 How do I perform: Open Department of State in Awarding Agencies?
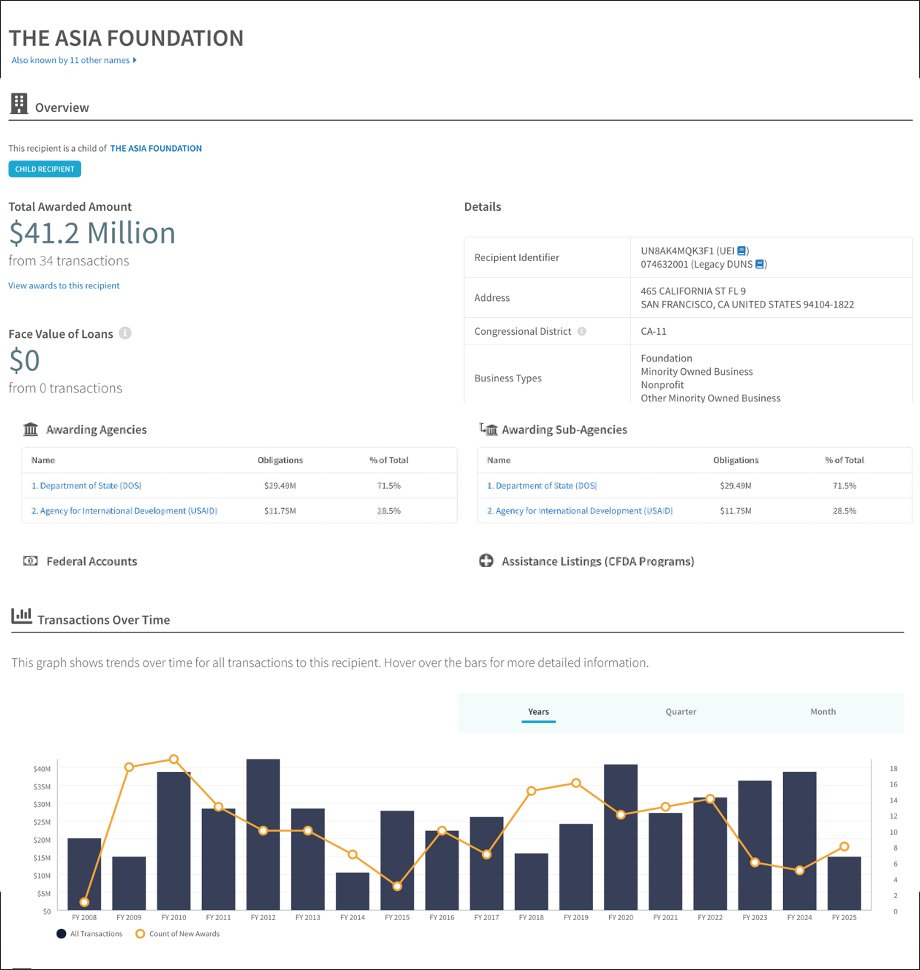pyautogui.click(x=87, y=486)
